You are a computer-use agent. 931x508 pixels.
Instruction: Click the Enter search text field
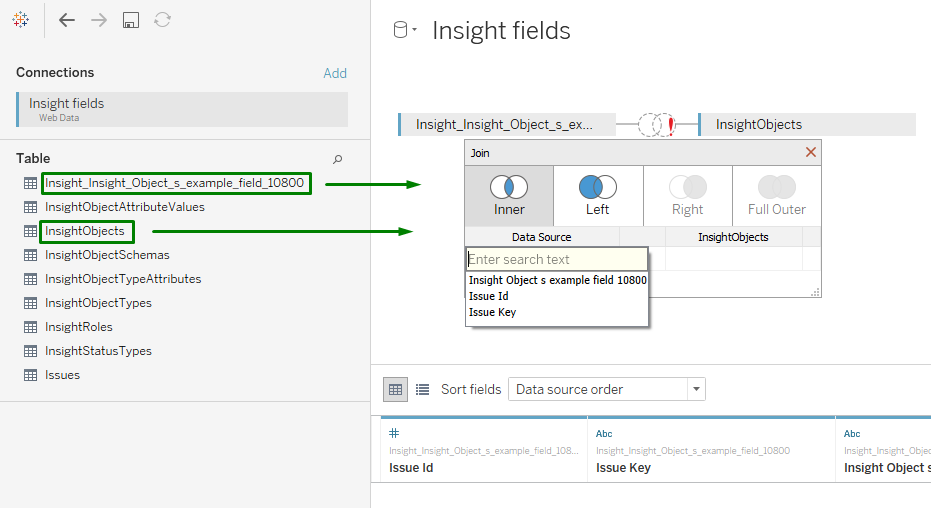[x=556, y=259]
